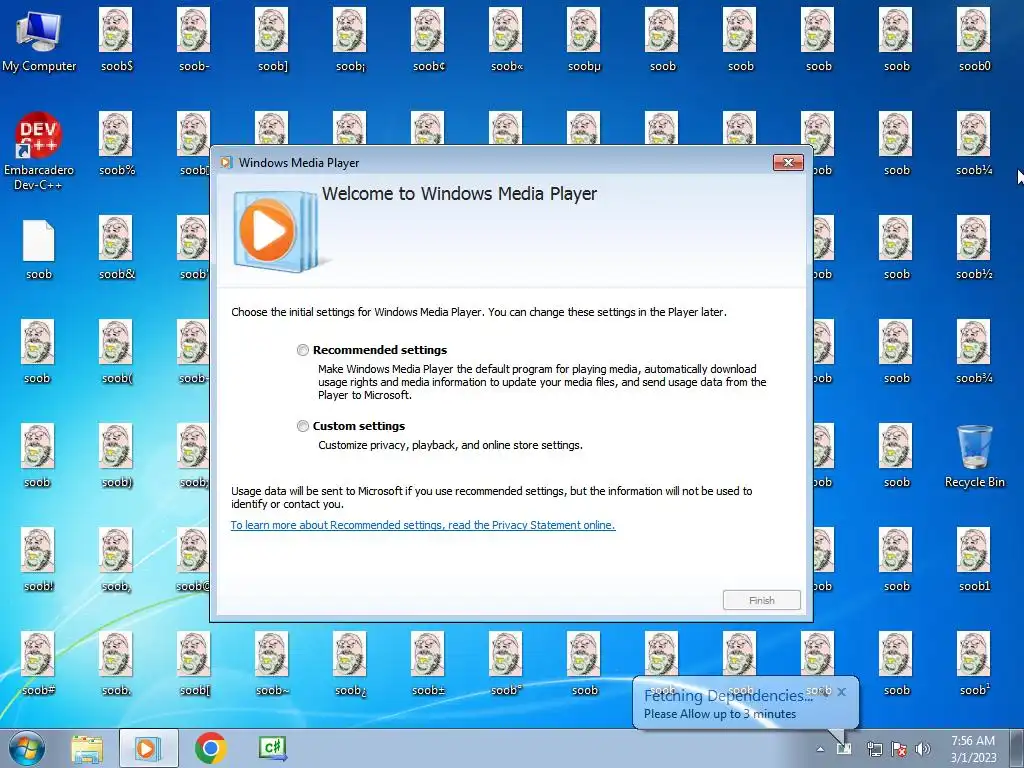Viewport: 1024px width, 768px height.
Task: Select the soob( desktop icon
Action: coord(116,351)
